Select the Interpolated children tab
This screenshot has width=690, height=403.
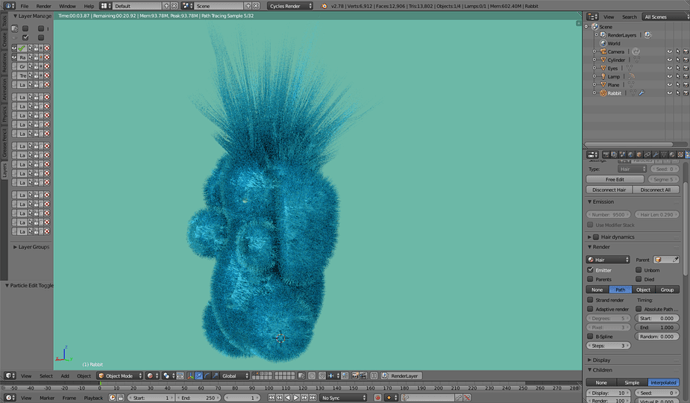click(664, 382)
